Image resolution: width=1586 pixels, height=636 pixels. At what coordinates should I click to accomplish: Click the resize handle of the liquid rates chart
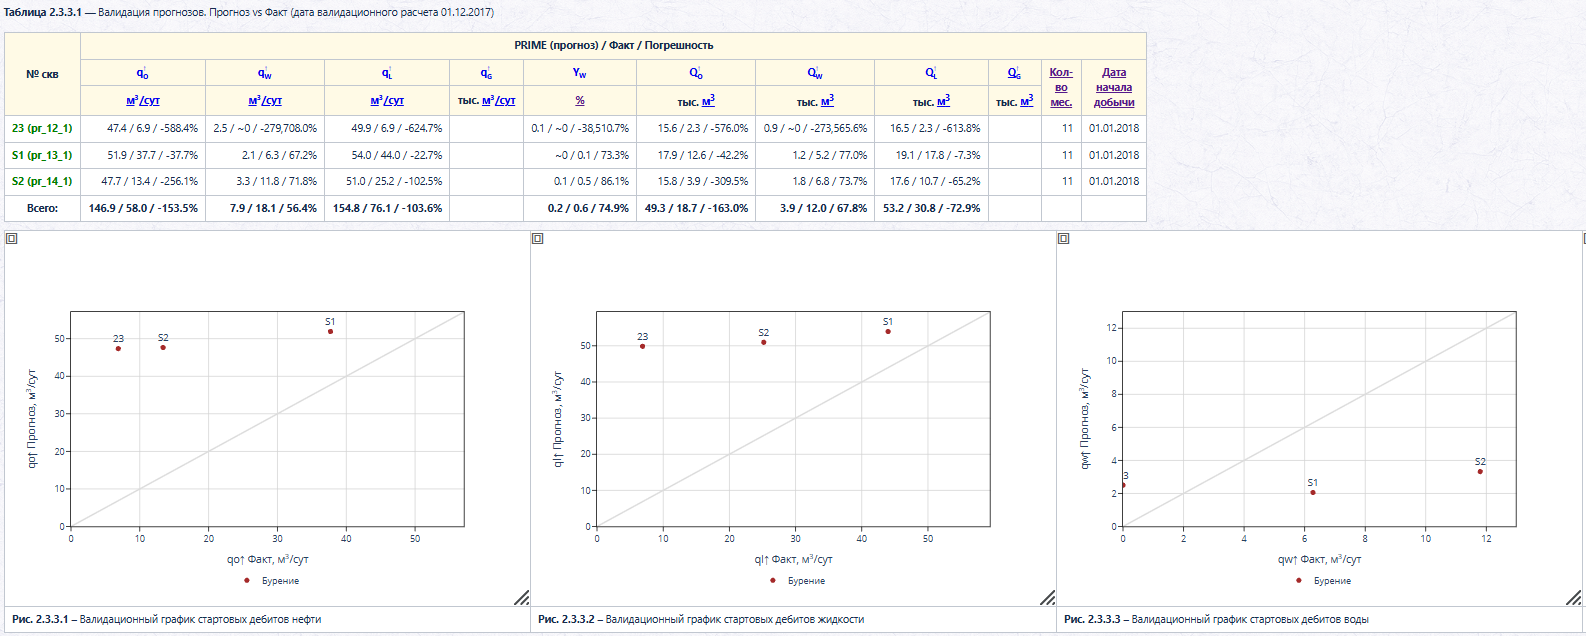(1048, 598)
